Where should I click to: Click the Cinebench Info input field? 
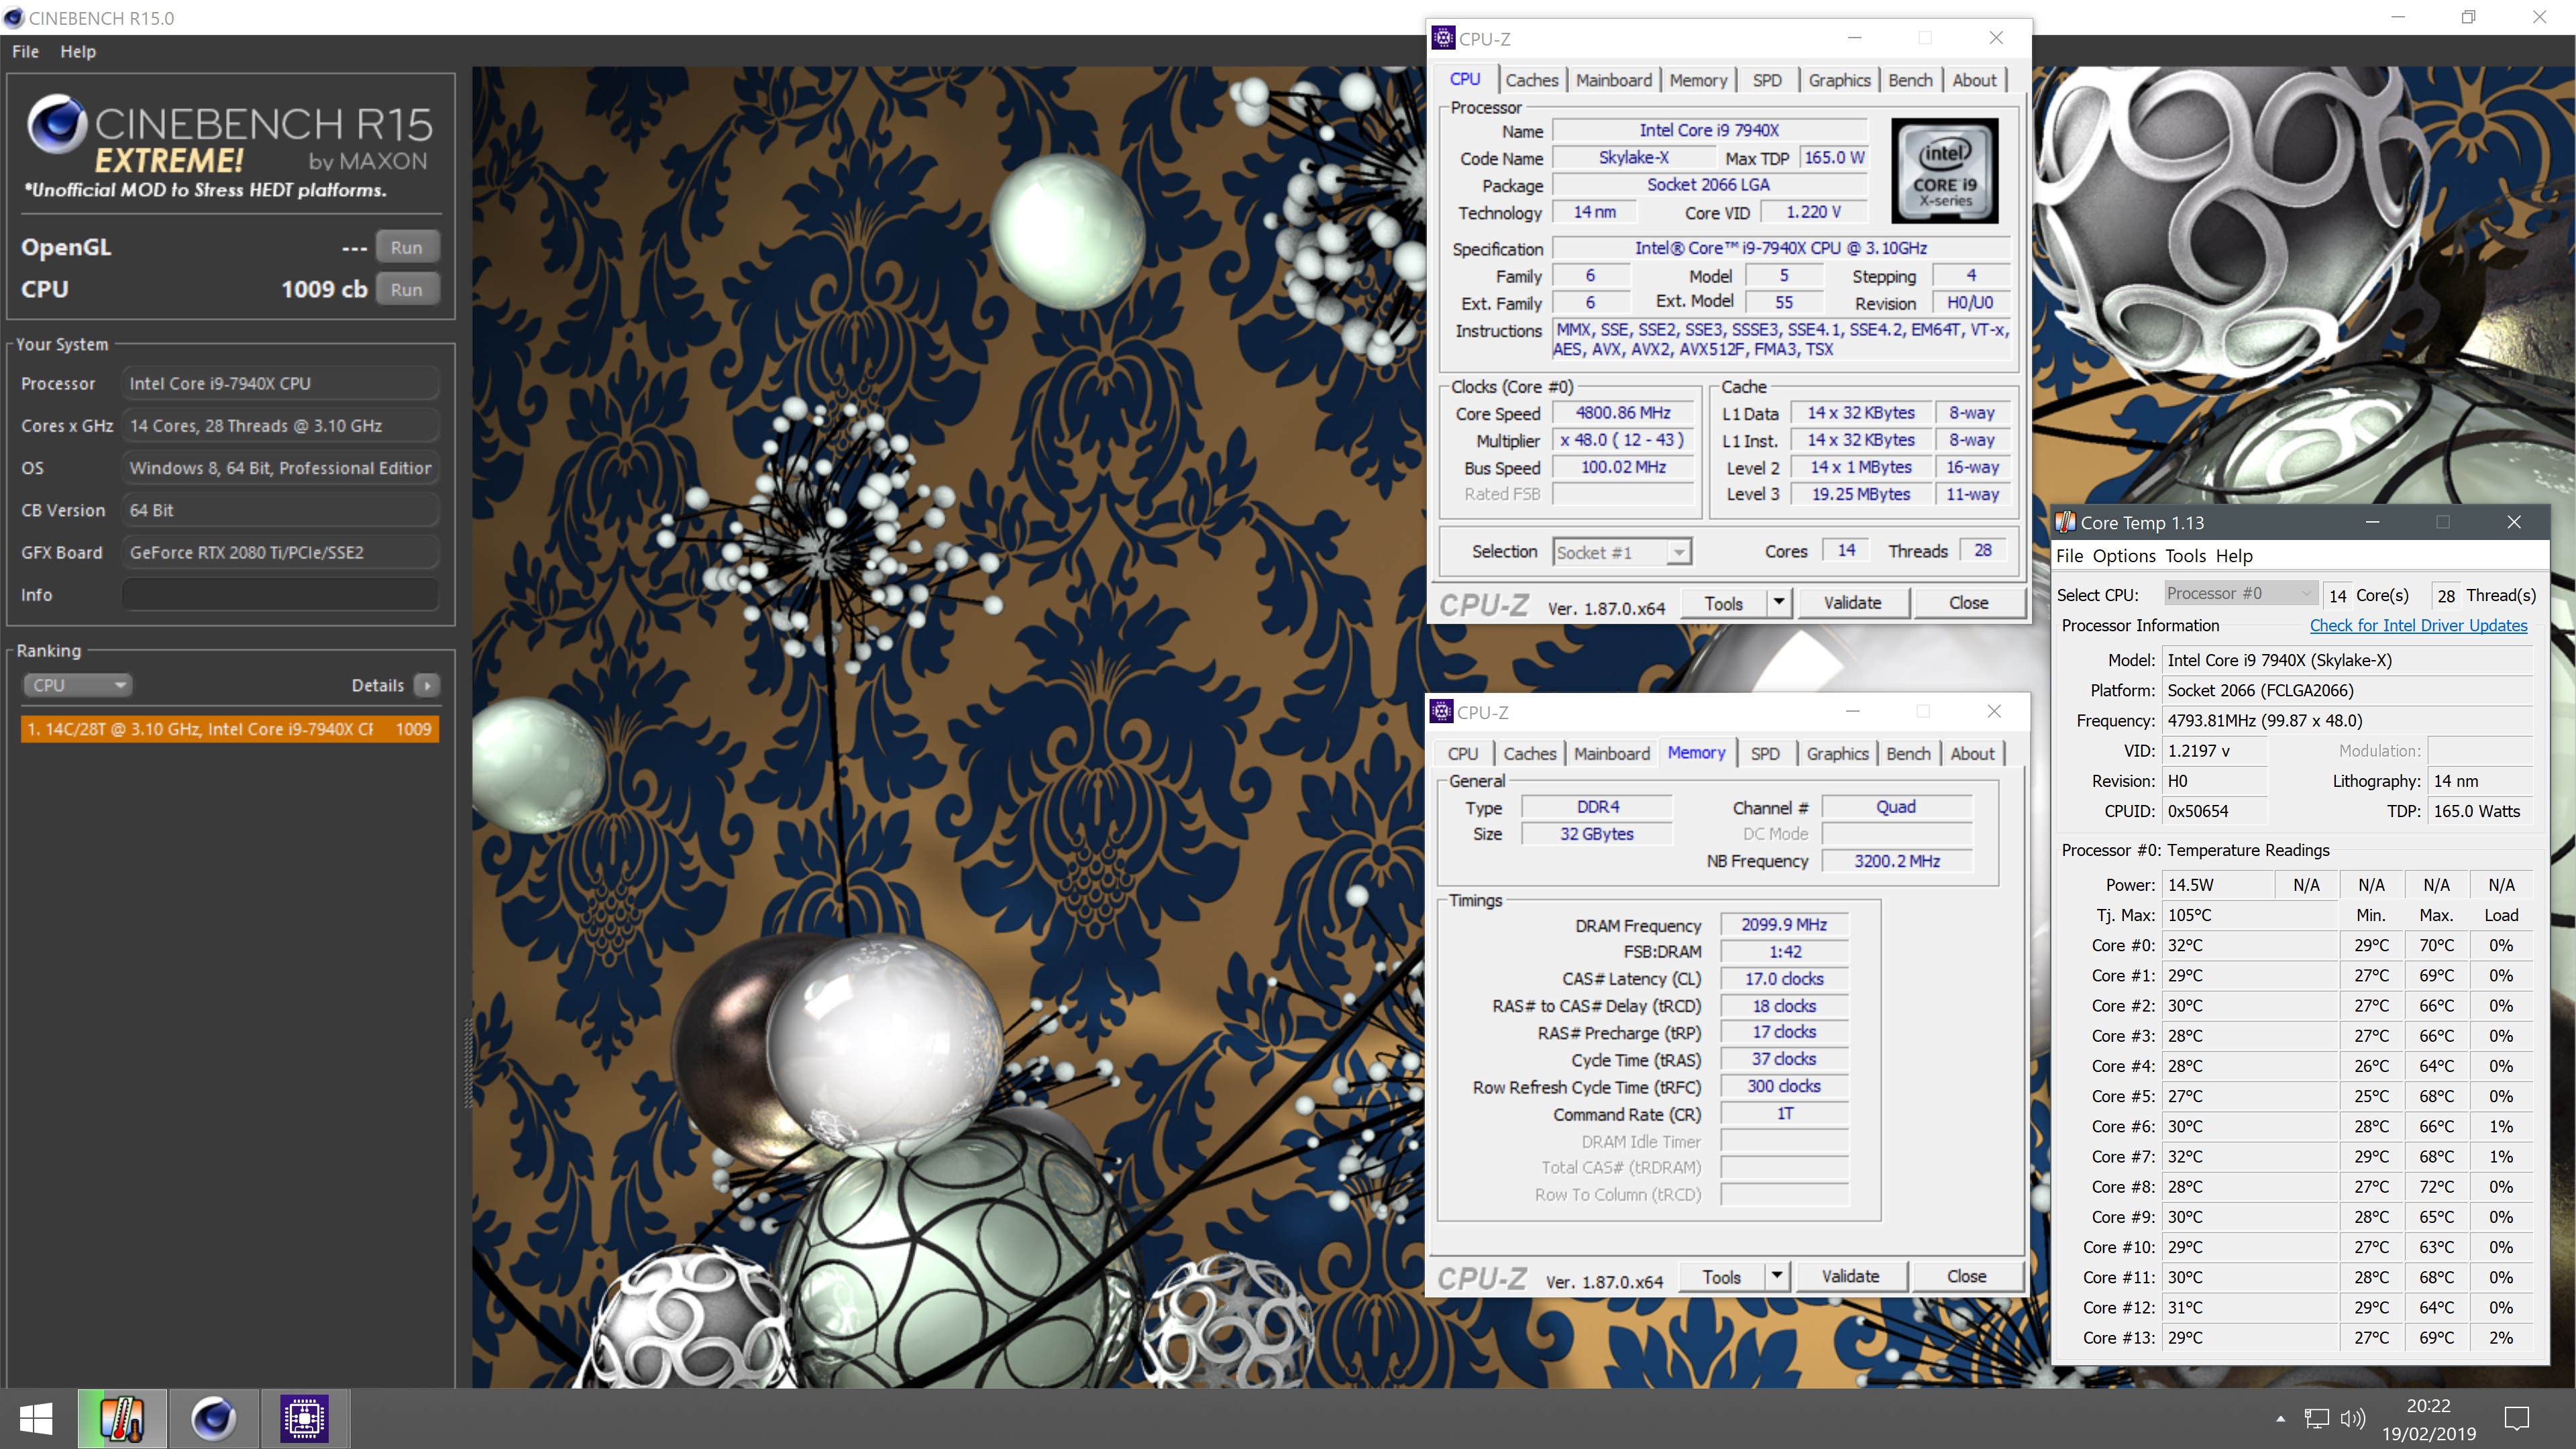pyautogui.click(x=280, y=594)
